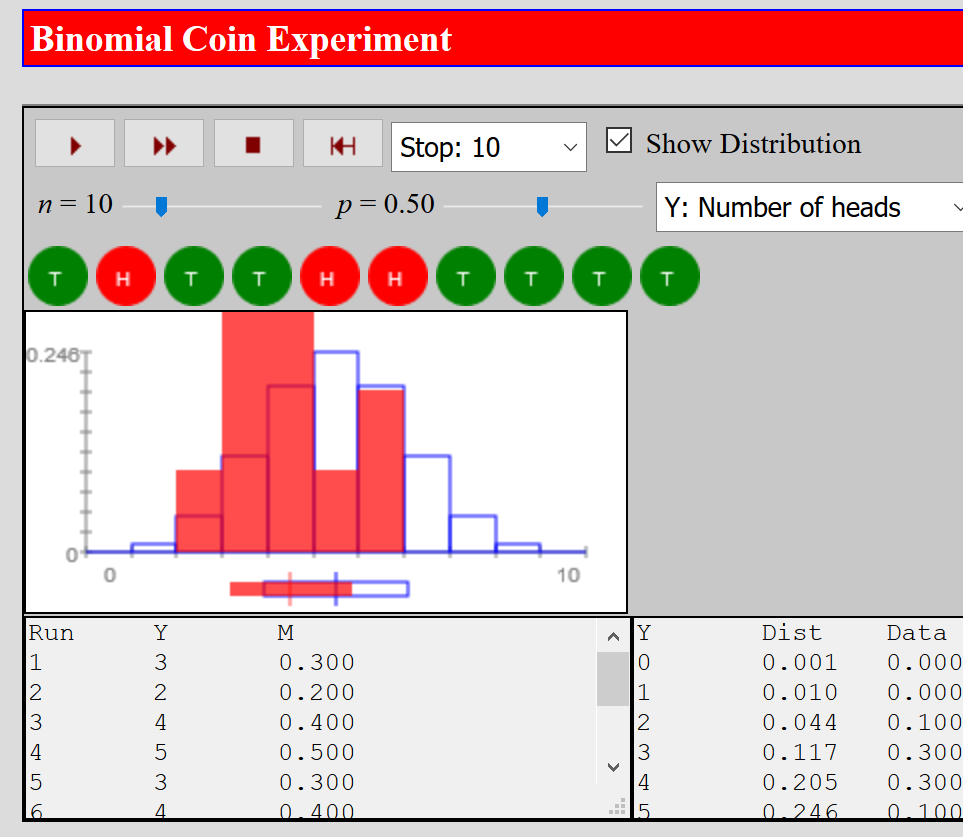Click the 0.246 axis label on the graph
Screen dimensions: 963x837
click(53, 355)
